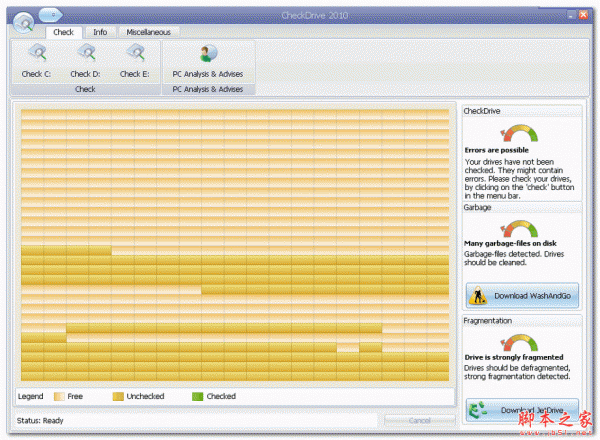Select the Check tab
This screenshot has height=440, width=600.
coord(63,32)
